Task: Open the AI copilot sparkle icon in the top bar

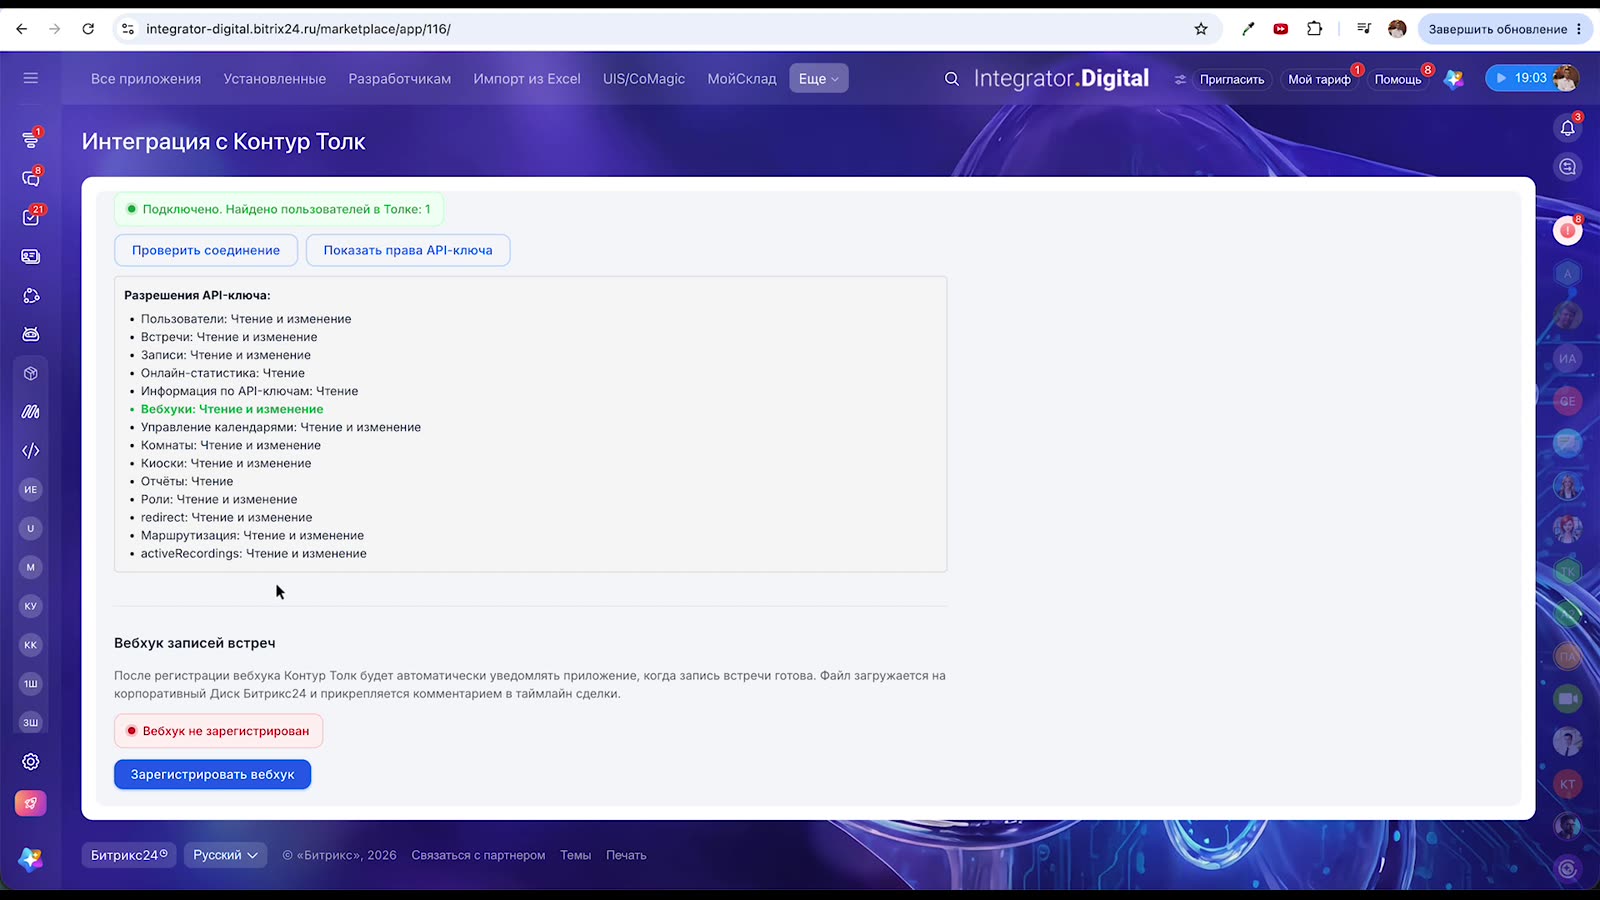Action: [1454, 79]
